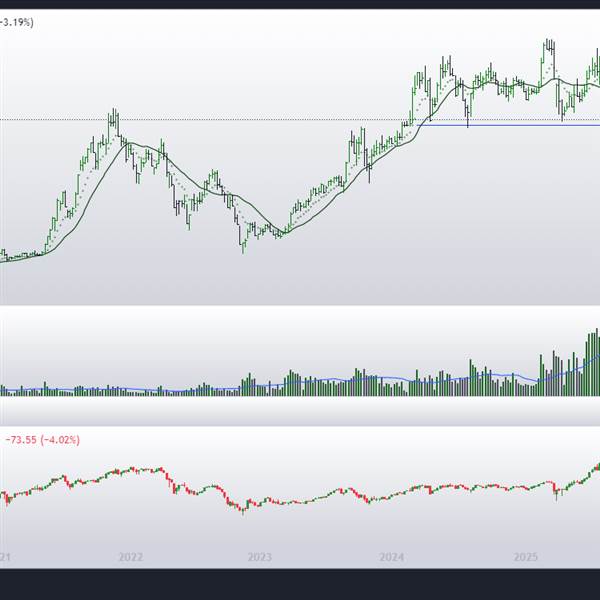
Task: Click the early 2025 dip in bottom candlestick pane
Action: [558, 495]
